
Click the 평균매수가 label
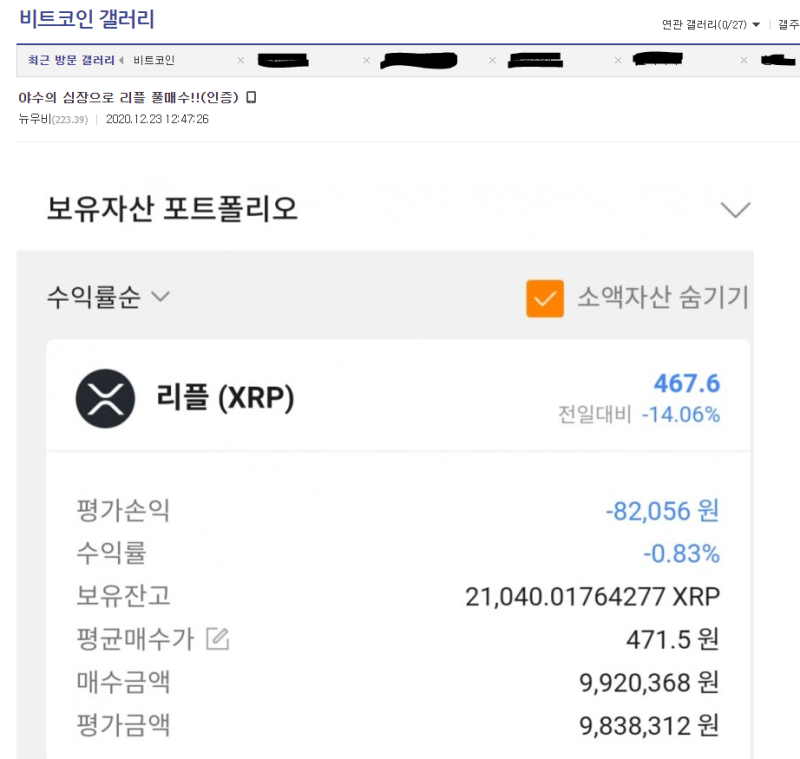click(x=135, y=639)
